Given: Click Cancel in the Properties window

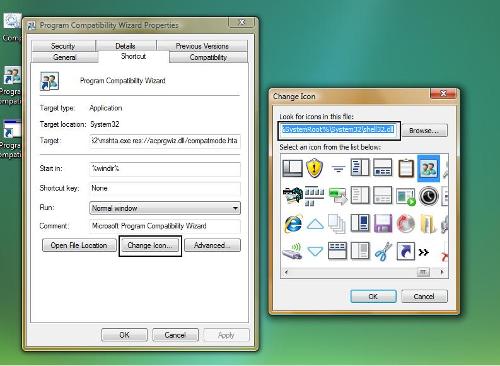Looking at the screenshot, I should point(175,335).
